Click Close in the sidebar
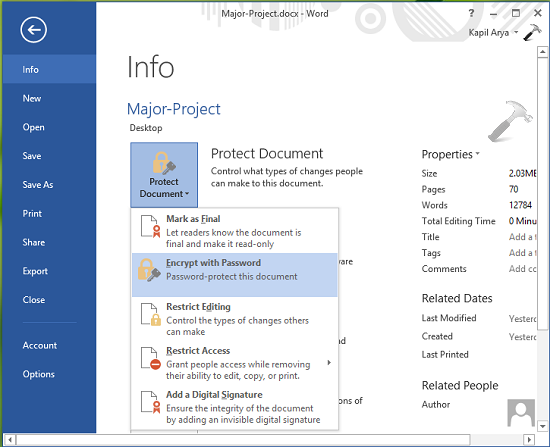The image size is (550, 447). click(49, 300)
